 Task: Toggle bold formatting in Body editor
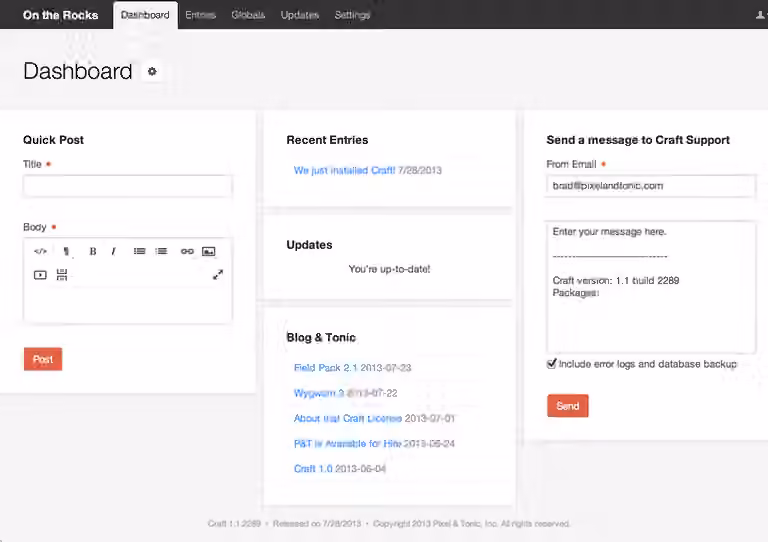[93, 251]
